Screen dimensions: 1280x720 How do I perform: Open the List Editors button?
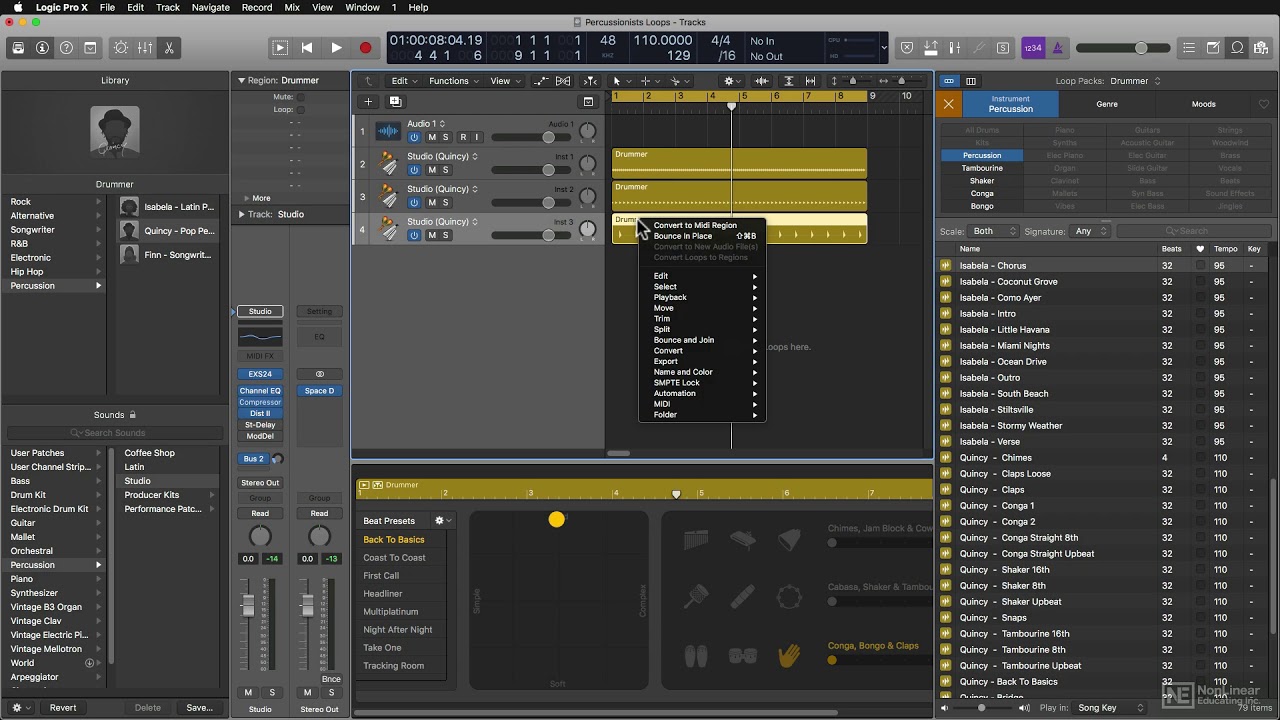[1189, 47]
